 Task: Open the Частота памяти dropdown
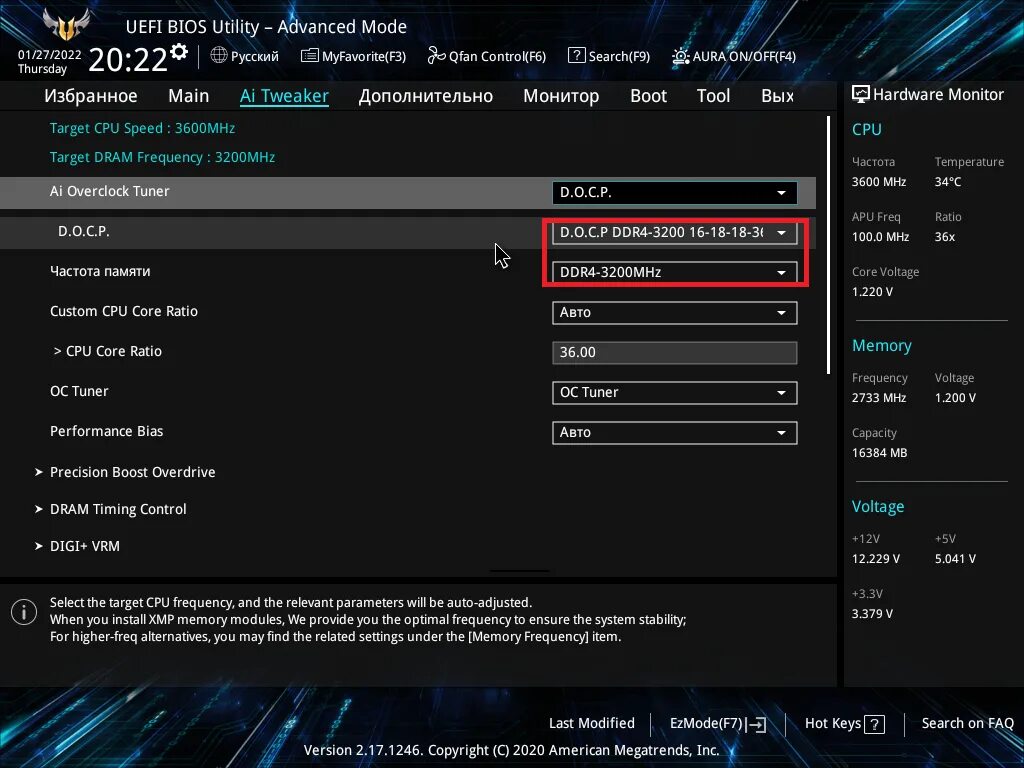pos(675,272)
